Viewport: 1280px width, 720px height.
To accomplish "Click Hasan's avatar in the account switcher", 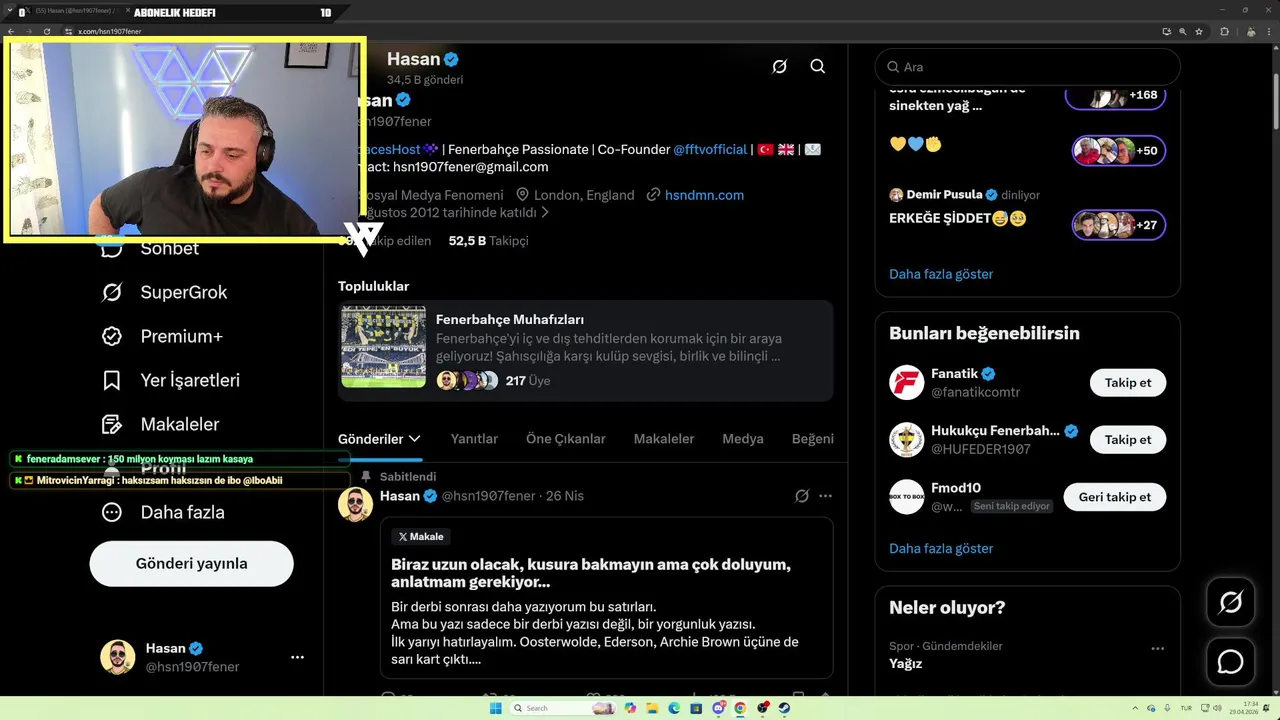I will [118, 657].
